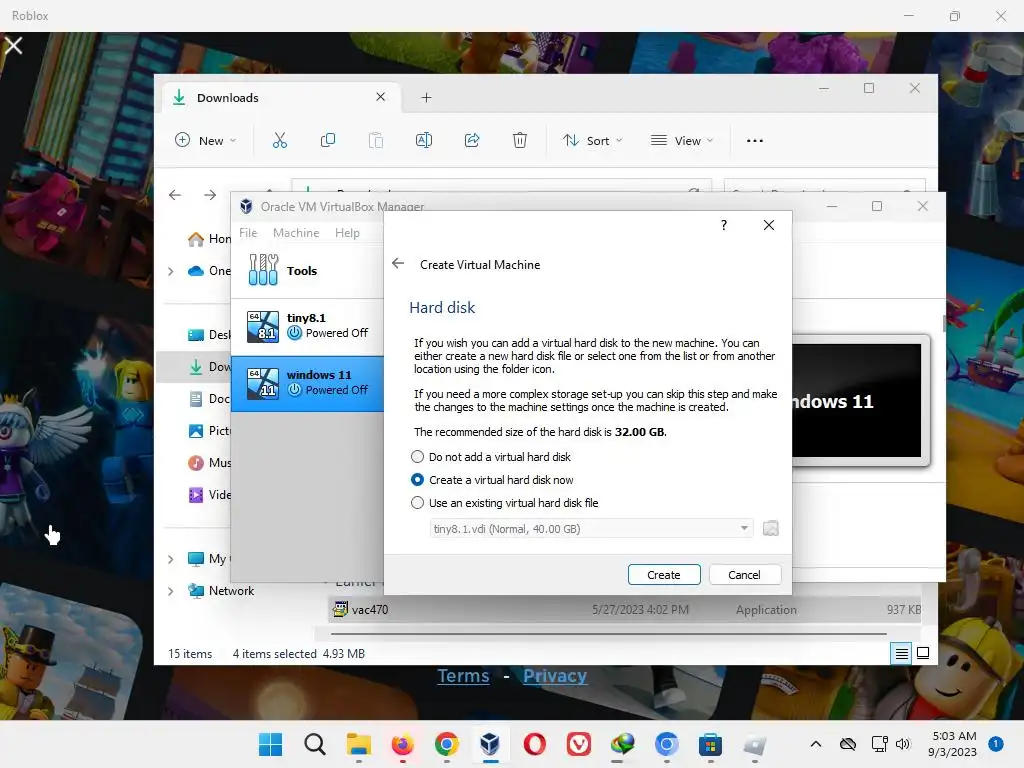Expand the Network sidebar item
Image resolution: width=1024 pixels, height=768 pixels.
point(171,591)
